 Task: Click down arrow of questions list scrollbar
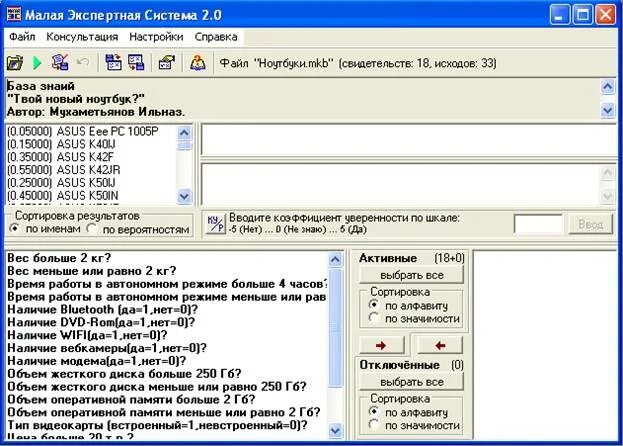point(335,431)
